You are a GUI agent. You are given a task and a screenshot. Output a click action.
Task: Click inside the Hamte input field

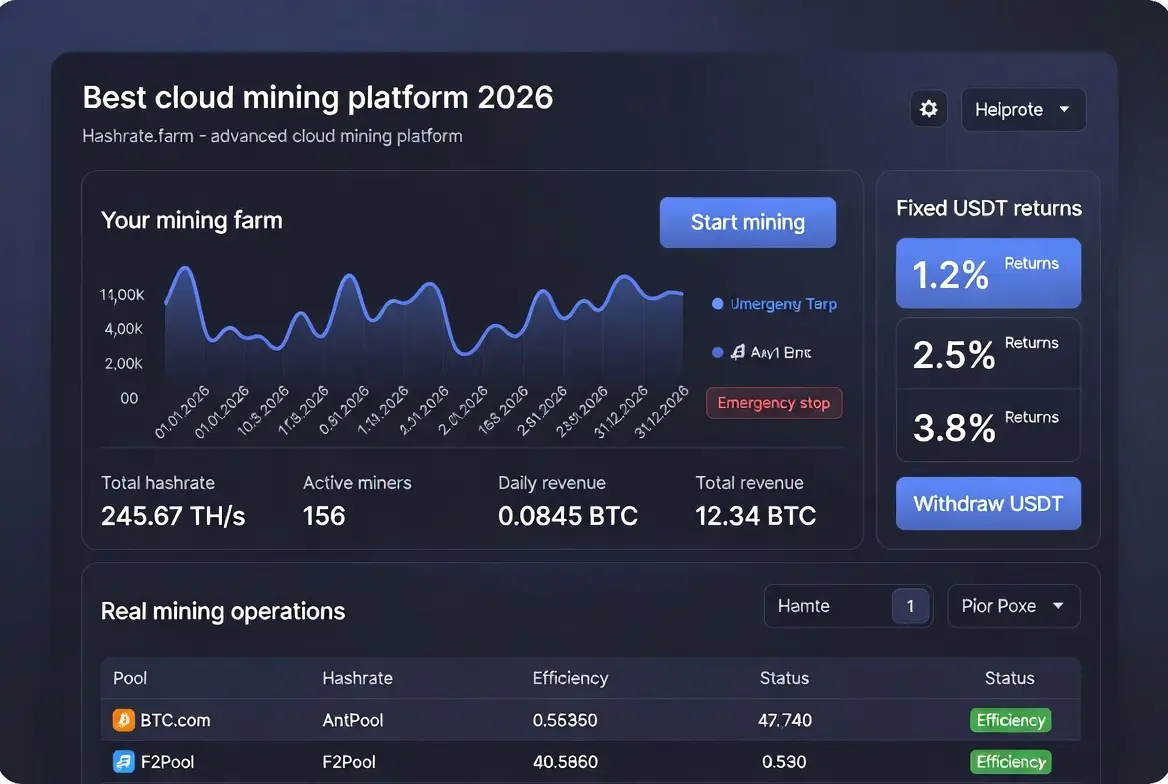point(830,606)
